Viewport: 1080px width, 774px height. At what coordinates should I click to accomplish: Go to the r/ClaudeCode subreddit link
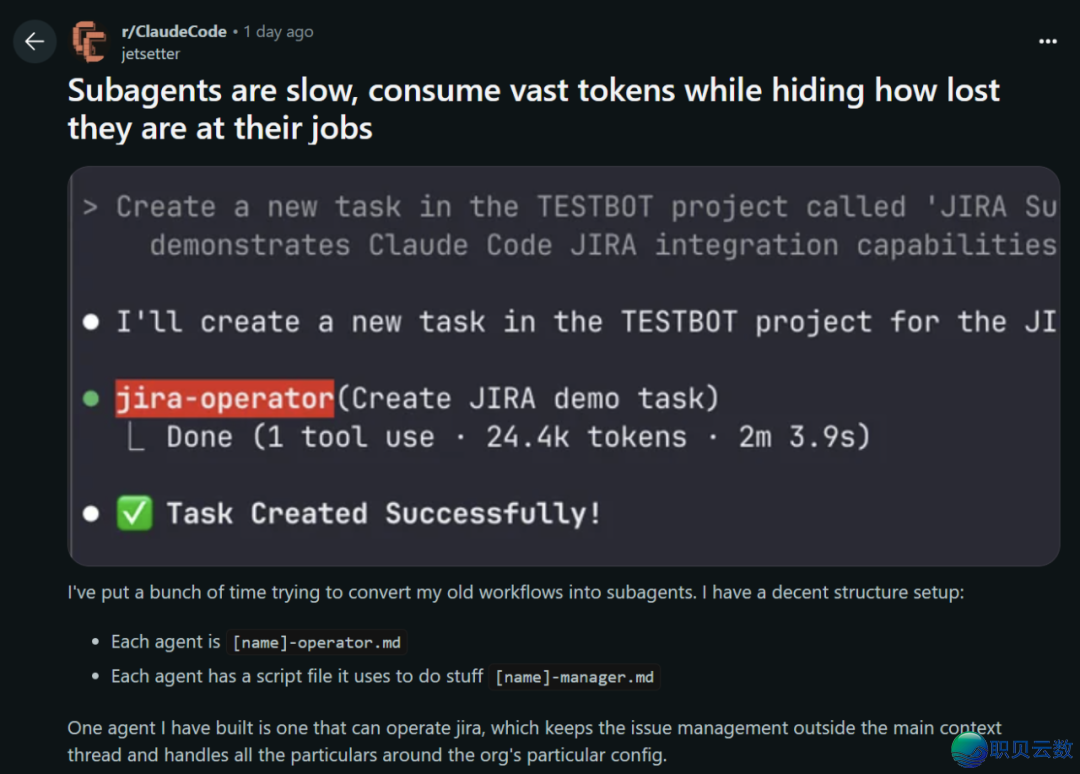tap(174, 32)
